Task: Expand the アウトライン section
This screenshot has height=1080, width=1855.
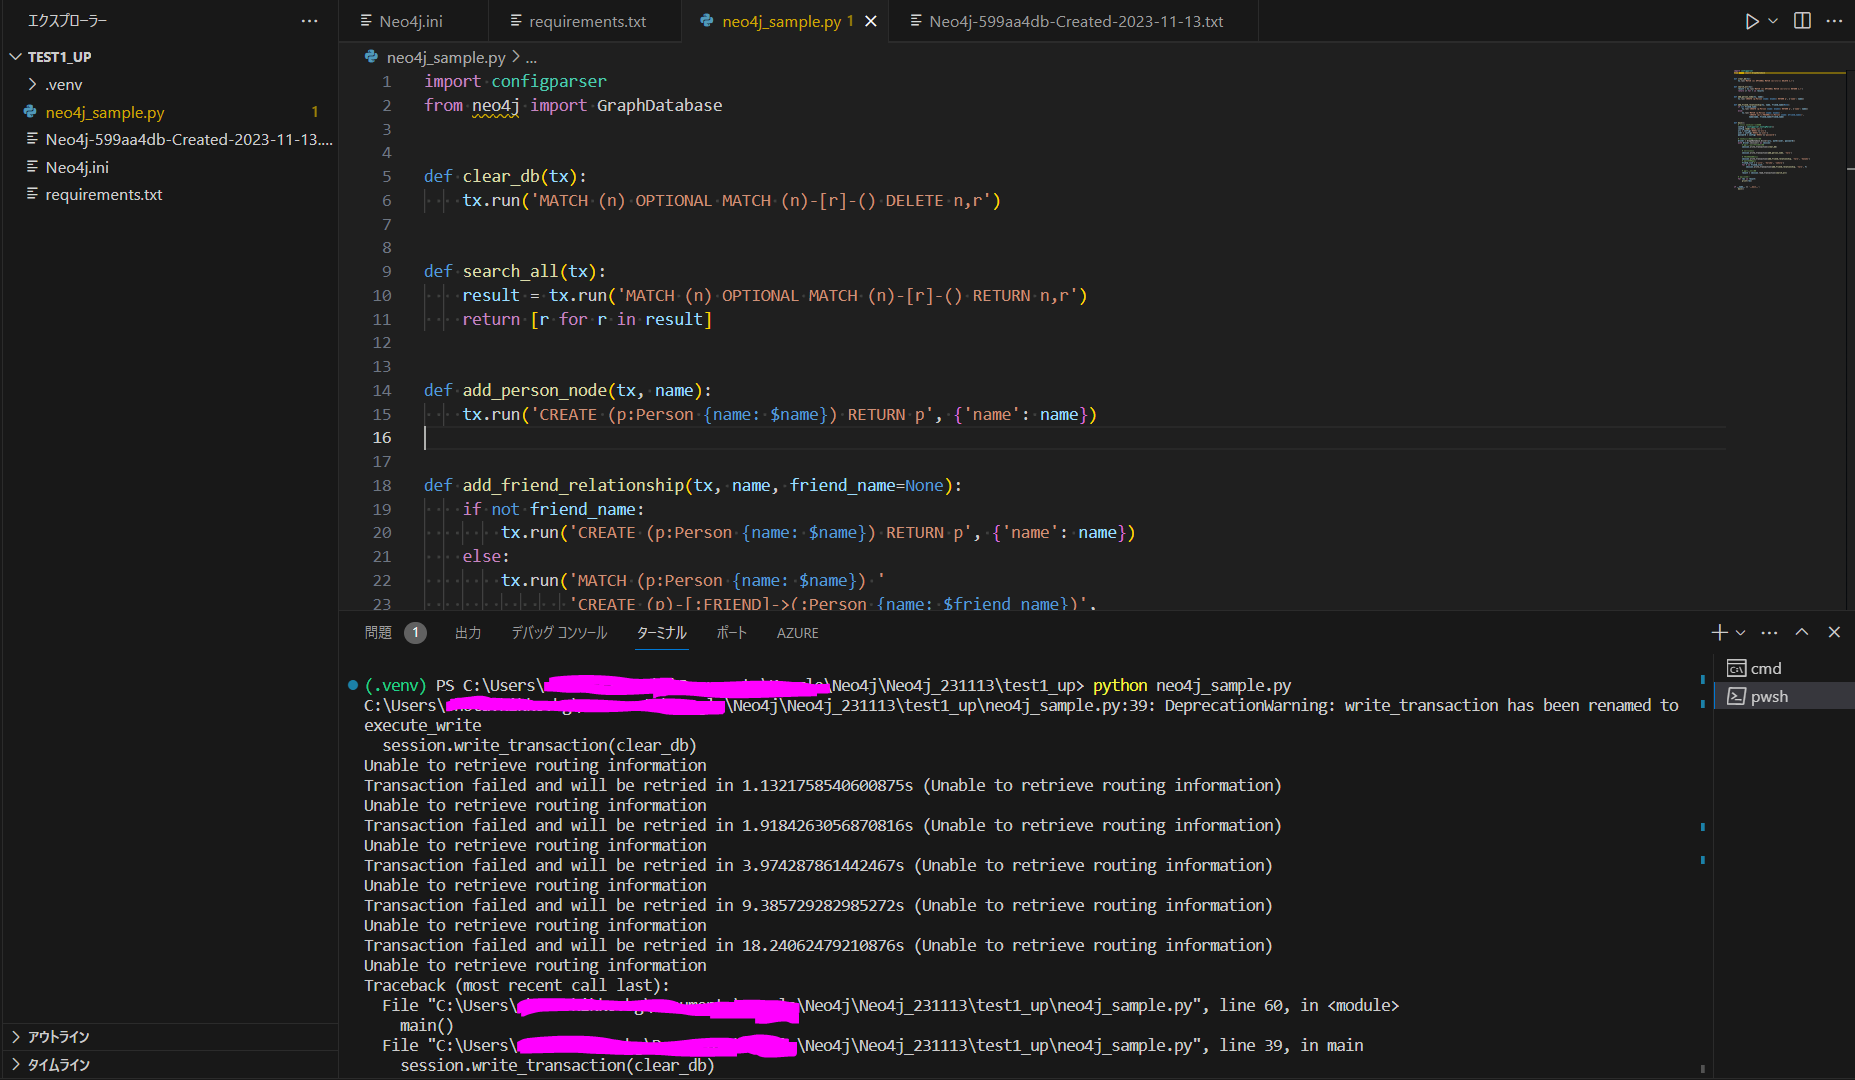Action: point(58,1037)
